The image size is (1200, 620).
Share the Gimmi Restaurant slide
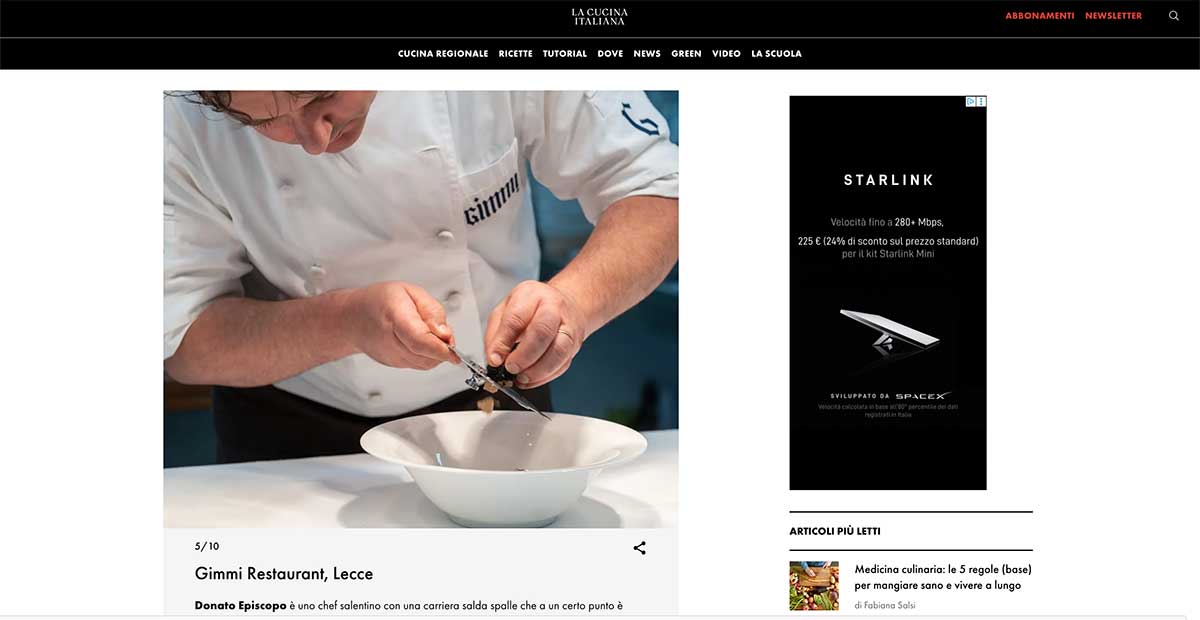pyautogui.click(x=639, y=548)
